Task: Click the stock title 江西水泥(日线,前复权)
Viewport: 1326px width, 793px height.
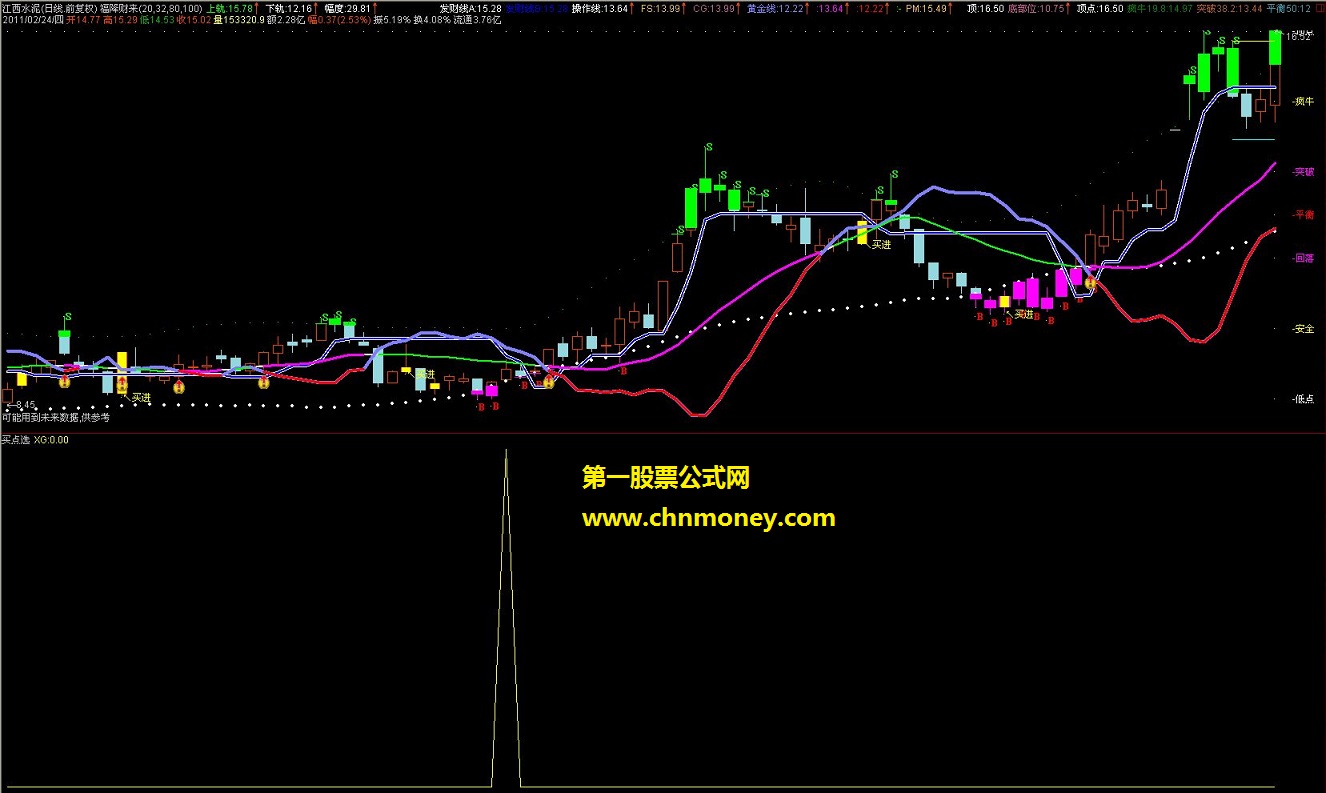Action: click(x=49, y=8)
